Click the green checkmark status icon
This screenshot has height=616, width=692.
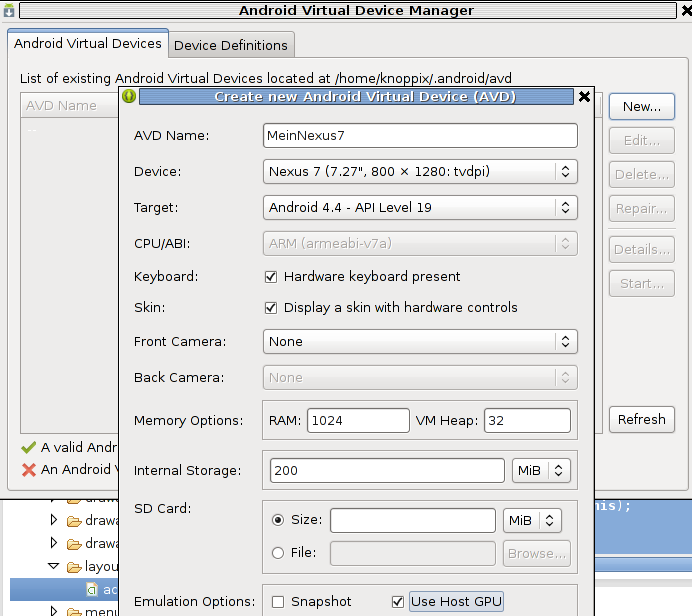point(29,448)
